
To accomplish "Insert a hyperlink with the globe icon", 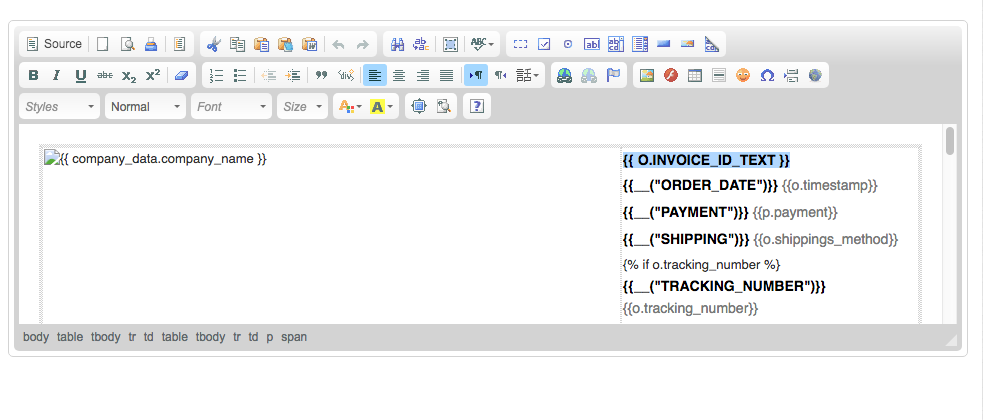I will pos(564,75).
